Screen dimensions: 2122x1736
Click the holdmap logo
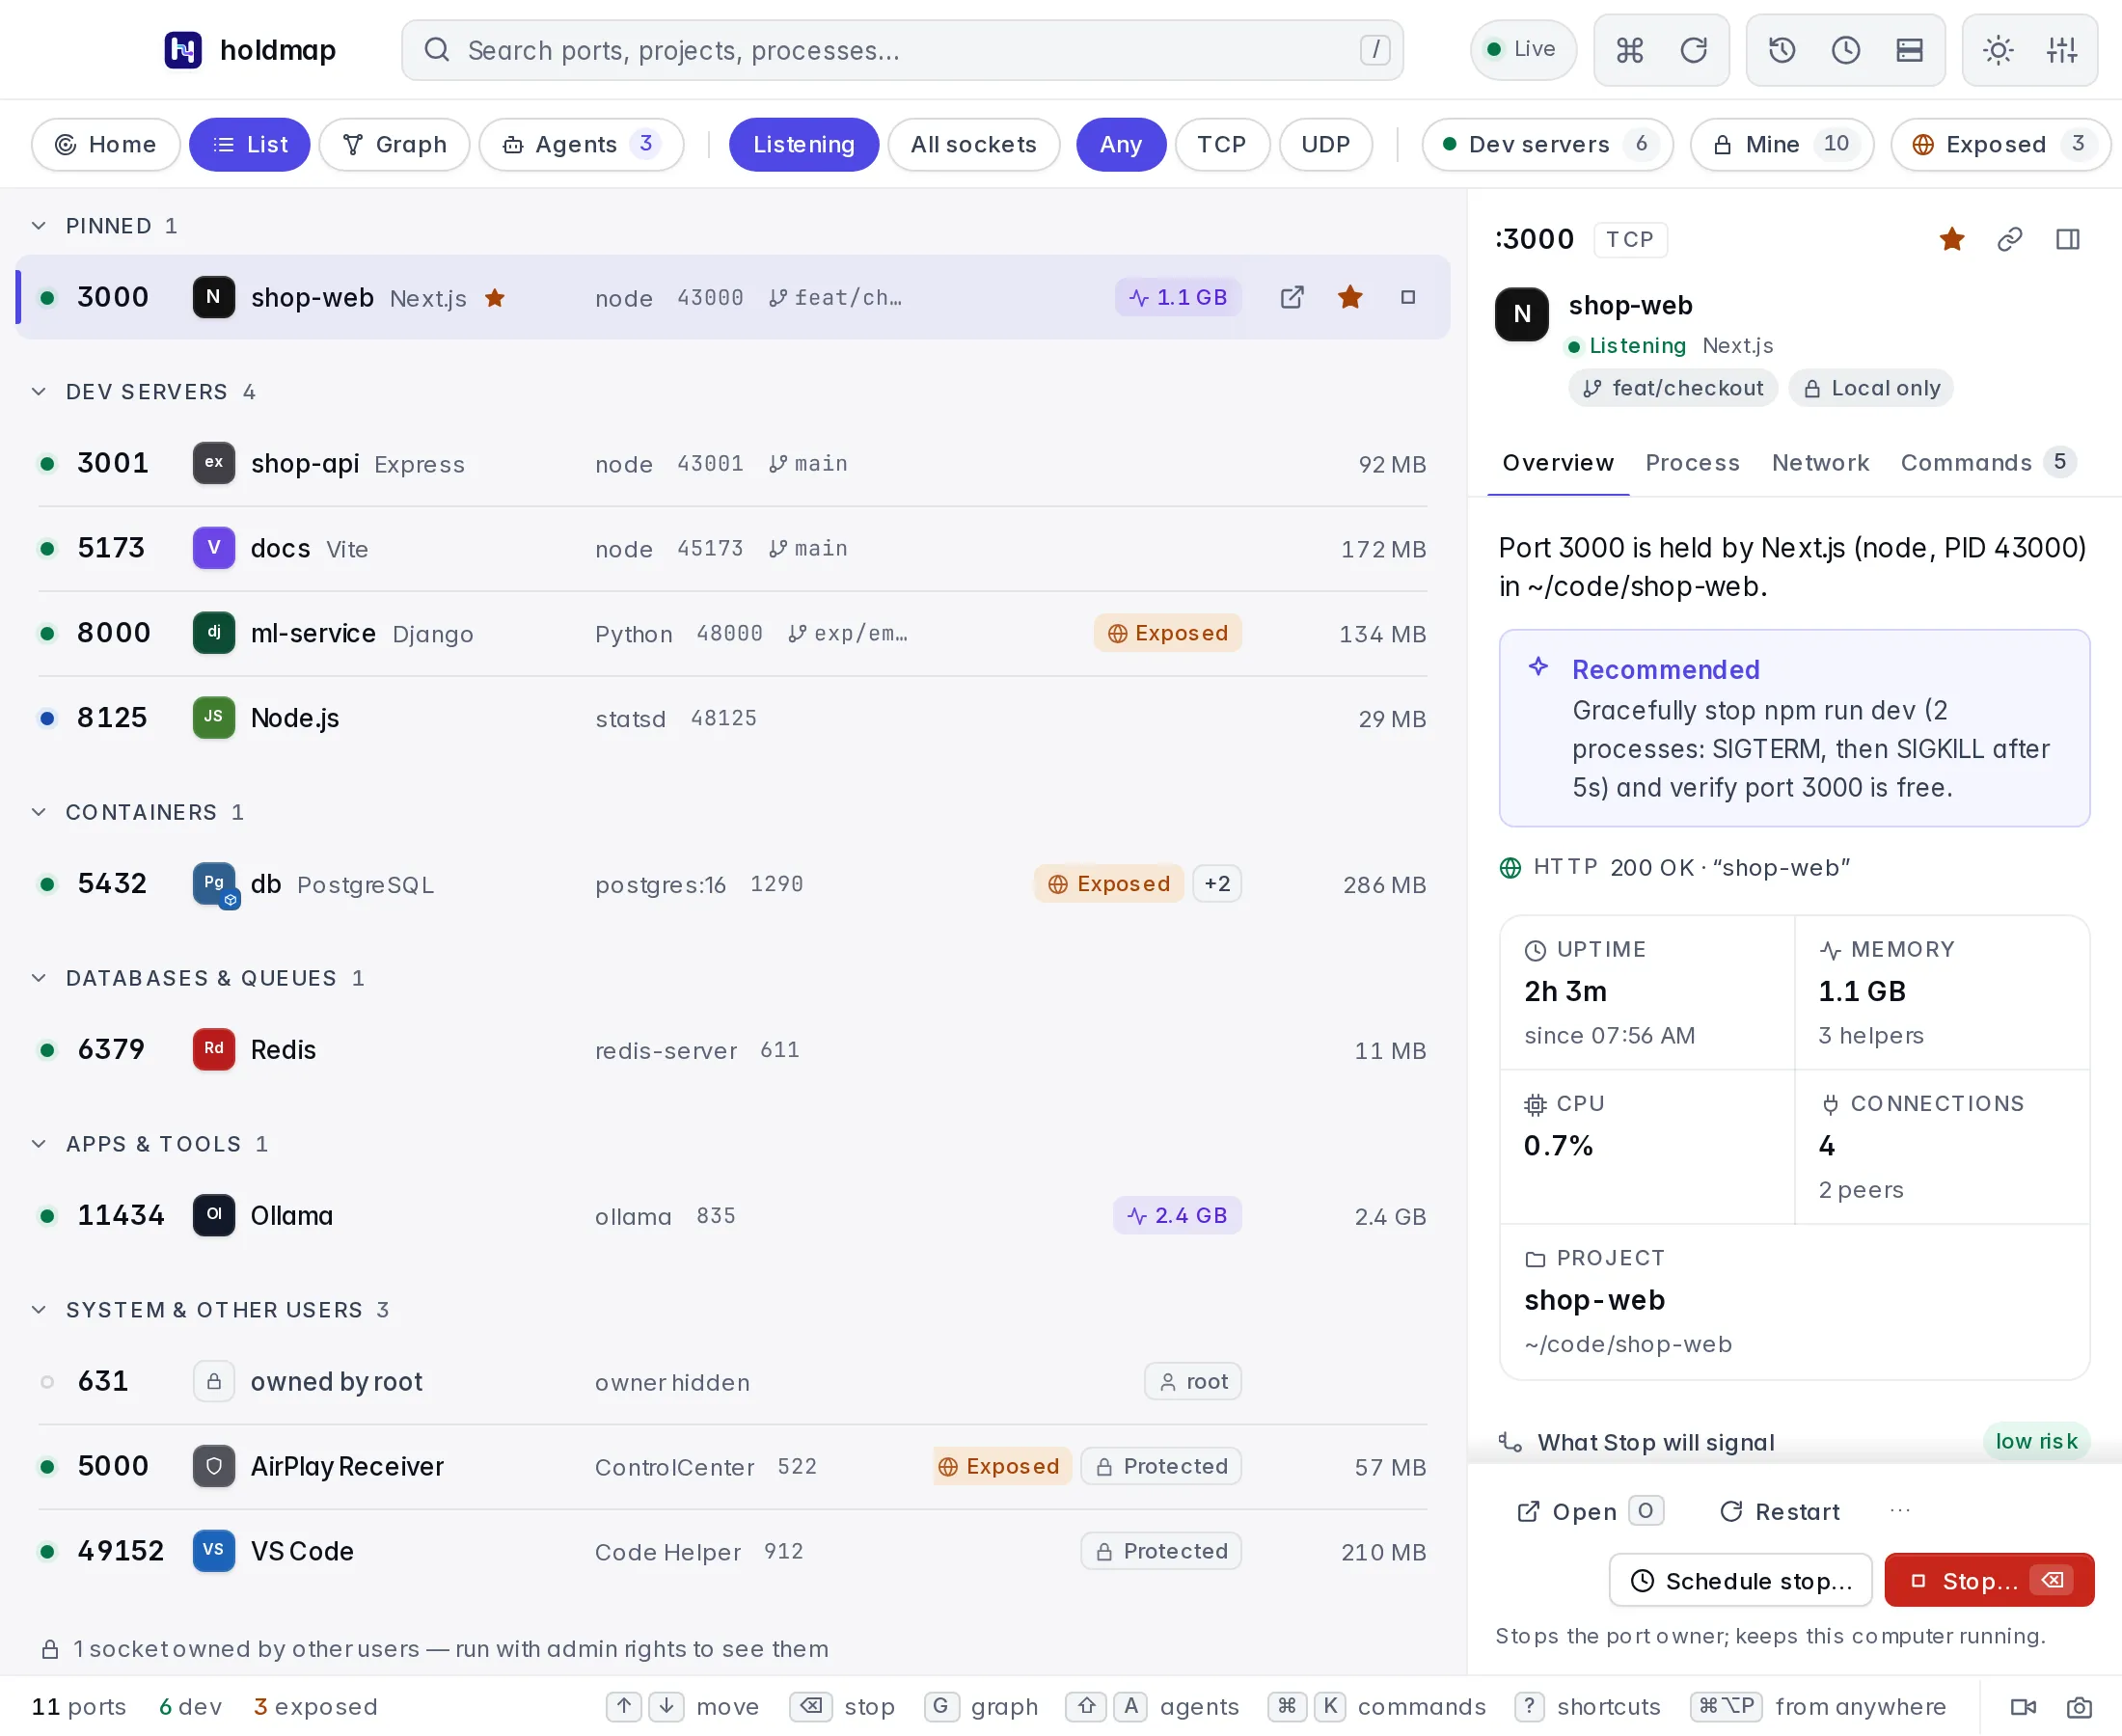point(250,50)
